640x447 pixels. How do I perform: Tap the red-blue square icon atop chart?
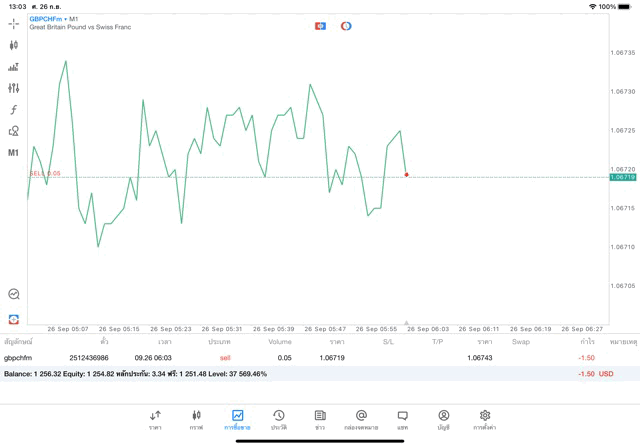pyautogui.click(x=320, y=25)
